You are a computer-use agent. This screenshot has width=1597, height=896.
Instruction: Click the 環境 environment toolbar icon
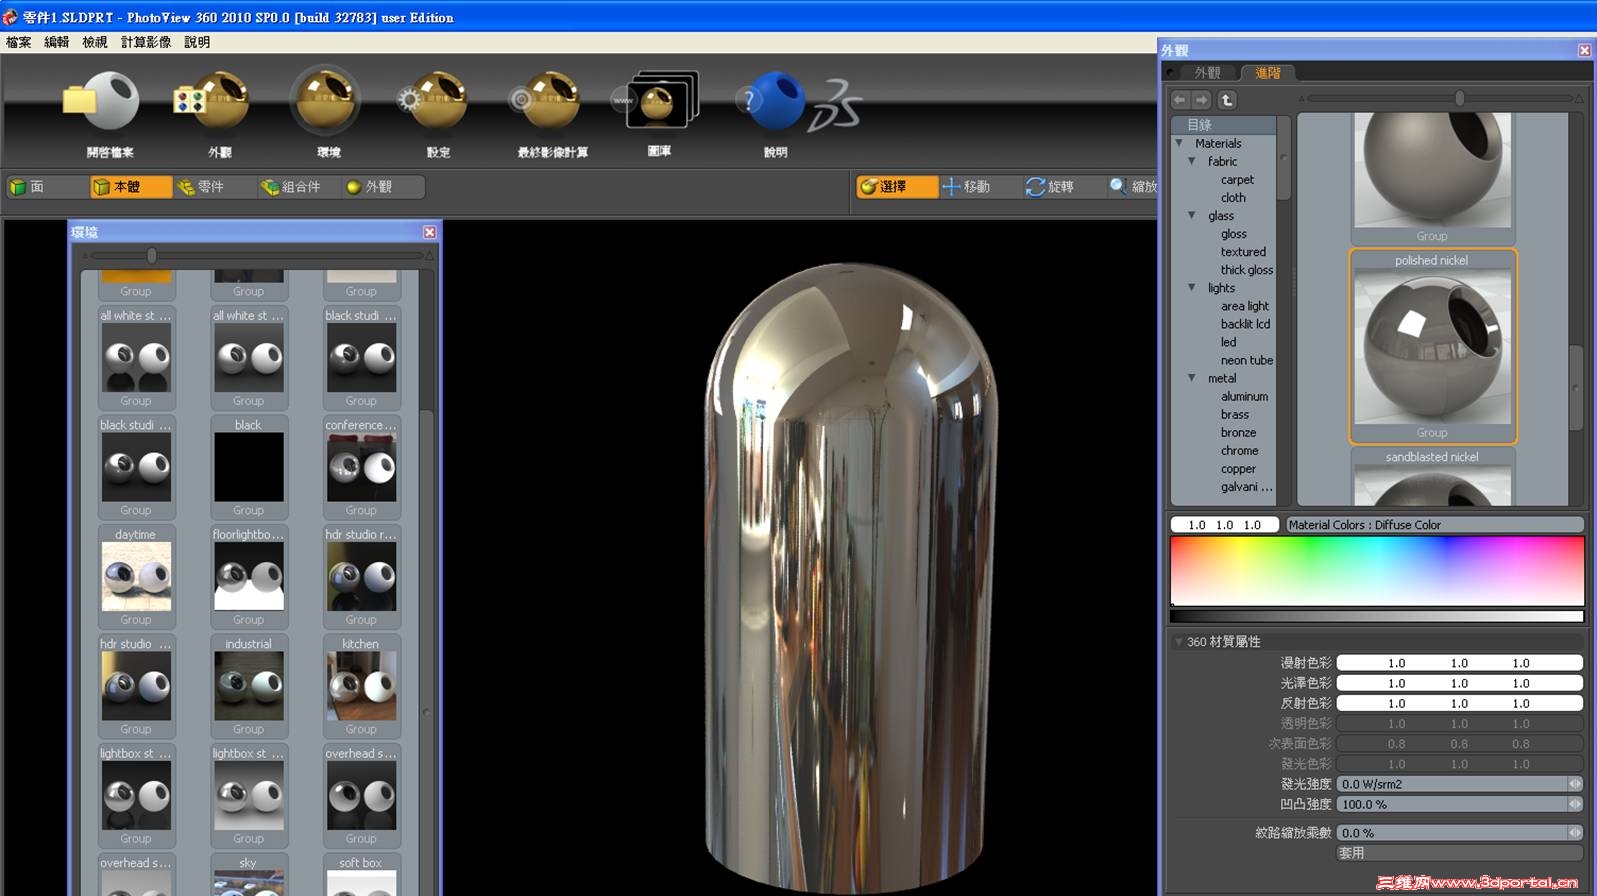[326, 101]
